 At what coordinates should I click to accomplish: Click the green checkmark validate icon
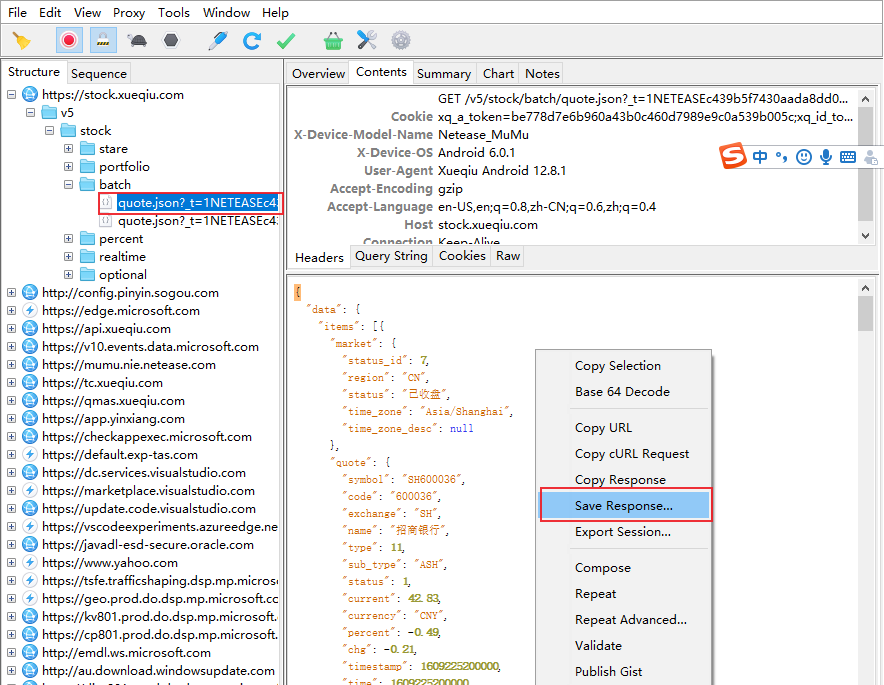click(286, 41)
